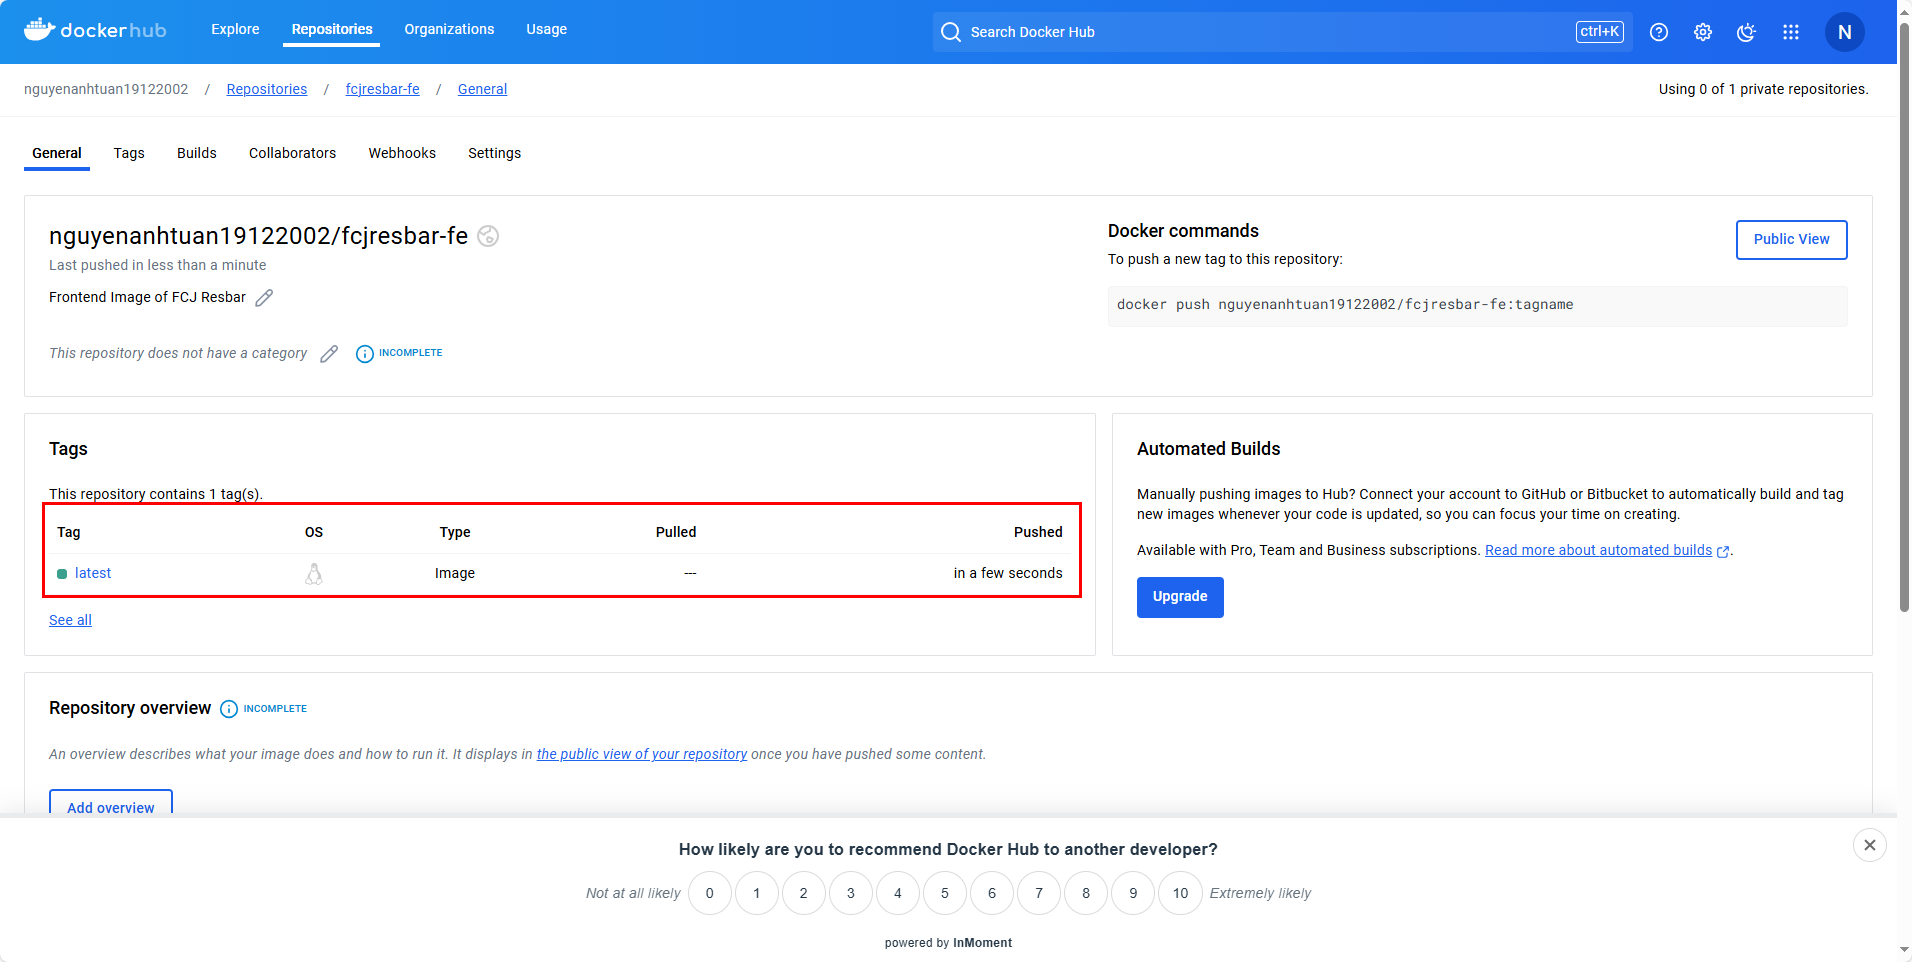Switch to the Settings tab
The image size is (1912, 962).
coord(494,153)
